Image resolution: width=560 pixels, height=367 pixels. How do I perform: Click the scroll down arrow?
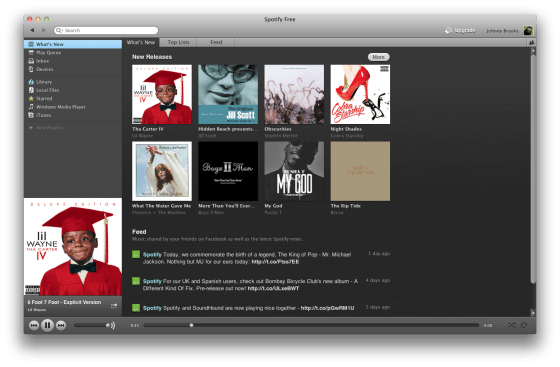point(533,313)
